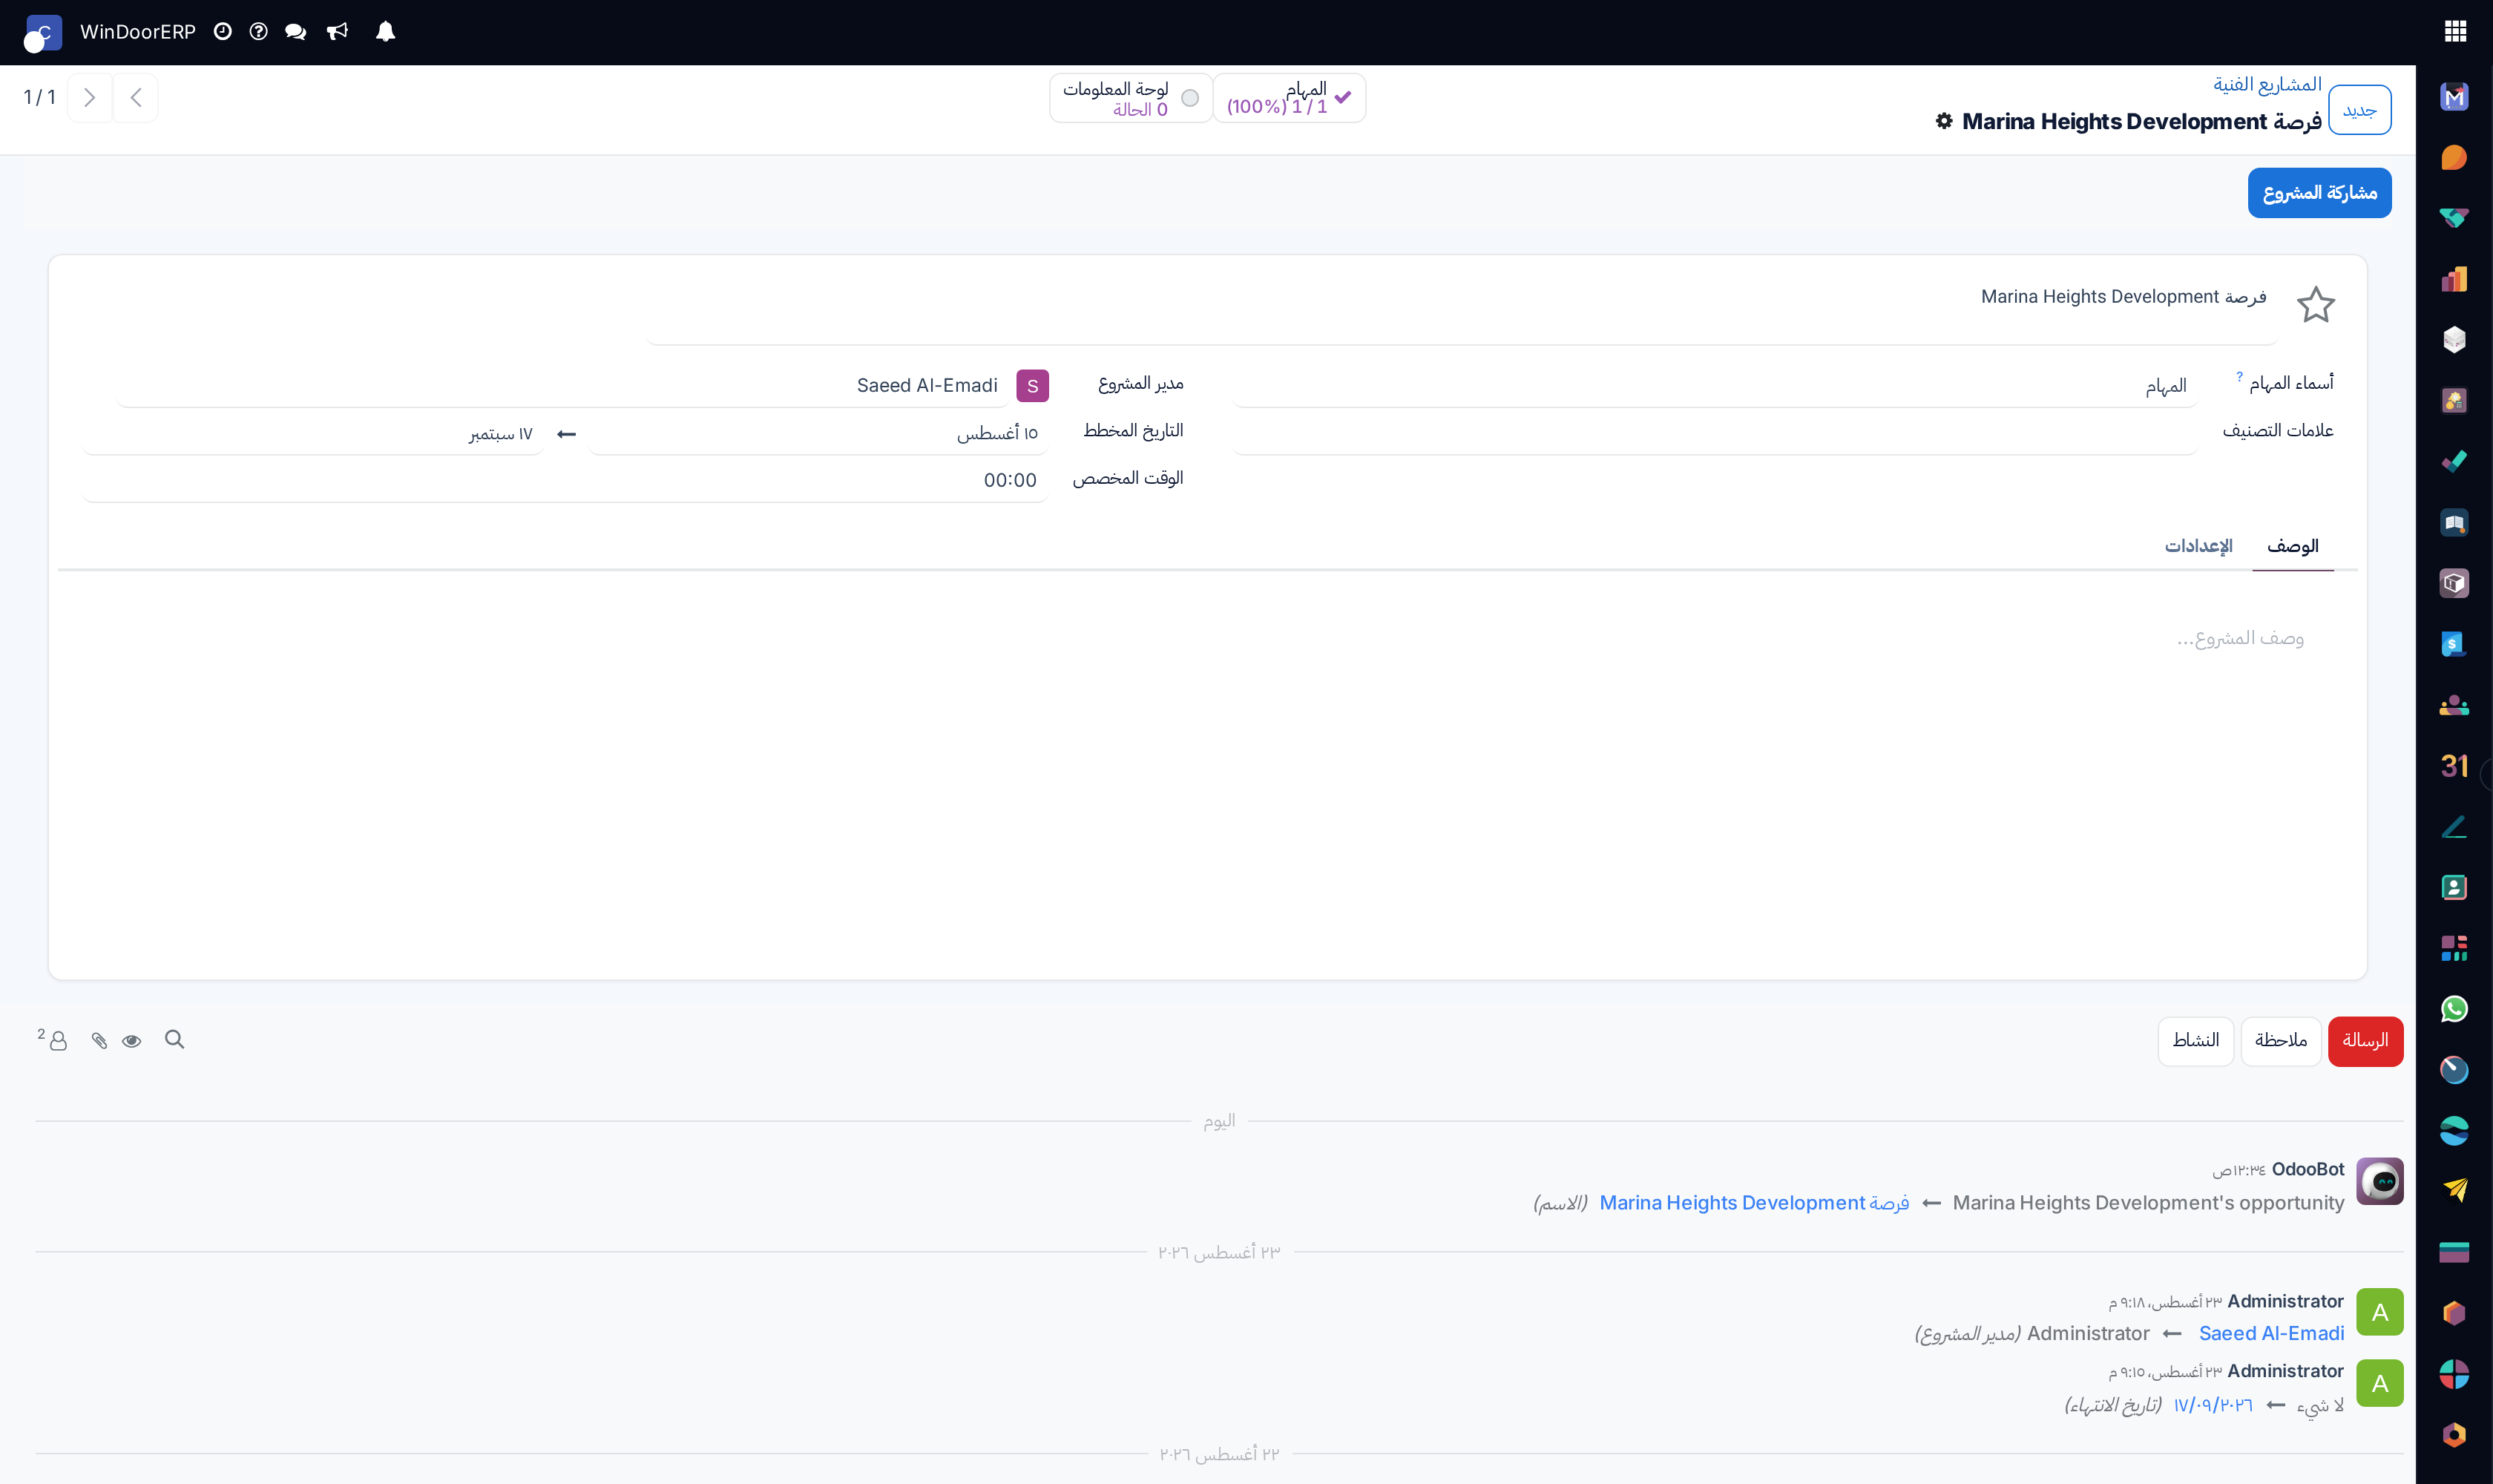
Task: Open the white cube app icon
Action: pos(2454,340)
